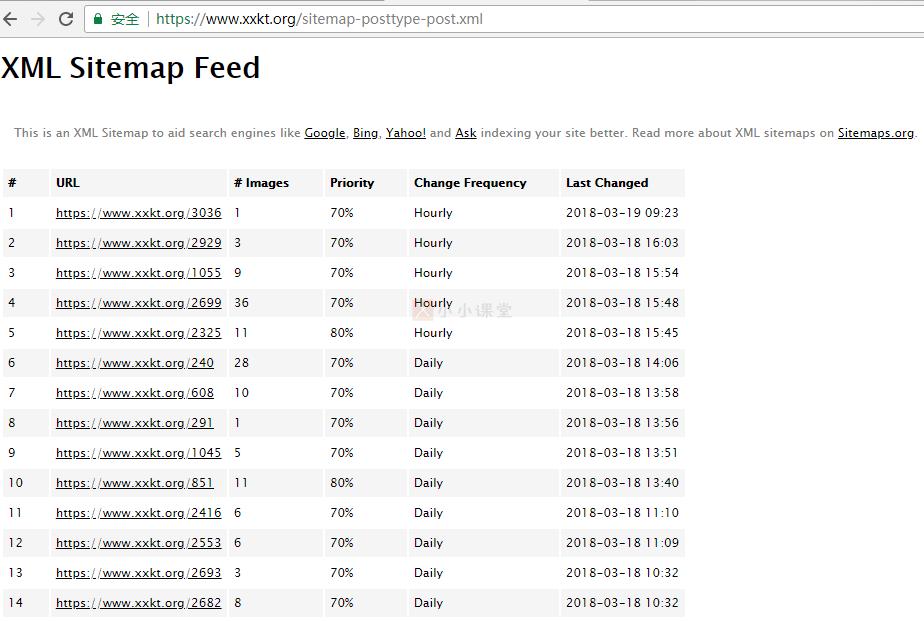Open the www.xxkt.org/2699 link
Screen dimensions: 924x621
point(139,303)
